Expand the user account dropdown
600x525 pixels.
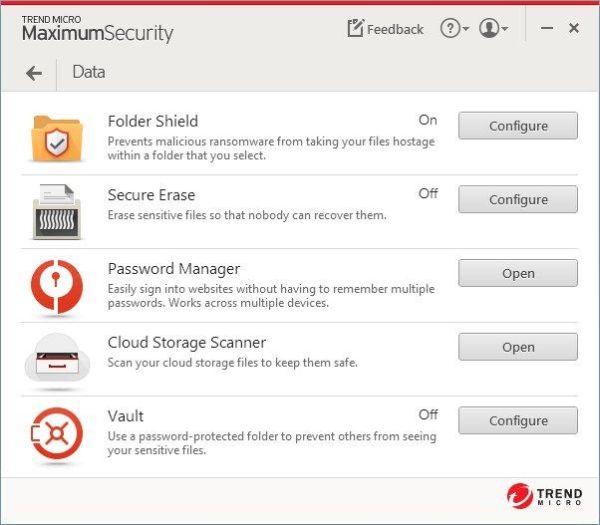[493, 29]
